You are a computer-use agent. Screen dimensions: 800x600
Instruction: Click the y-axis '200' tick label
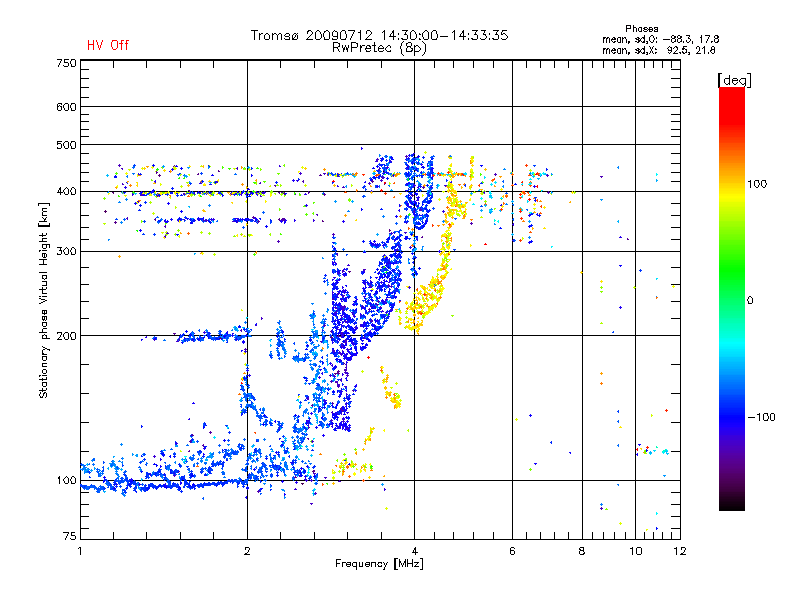pyautogui.click(x=66, y=336)
